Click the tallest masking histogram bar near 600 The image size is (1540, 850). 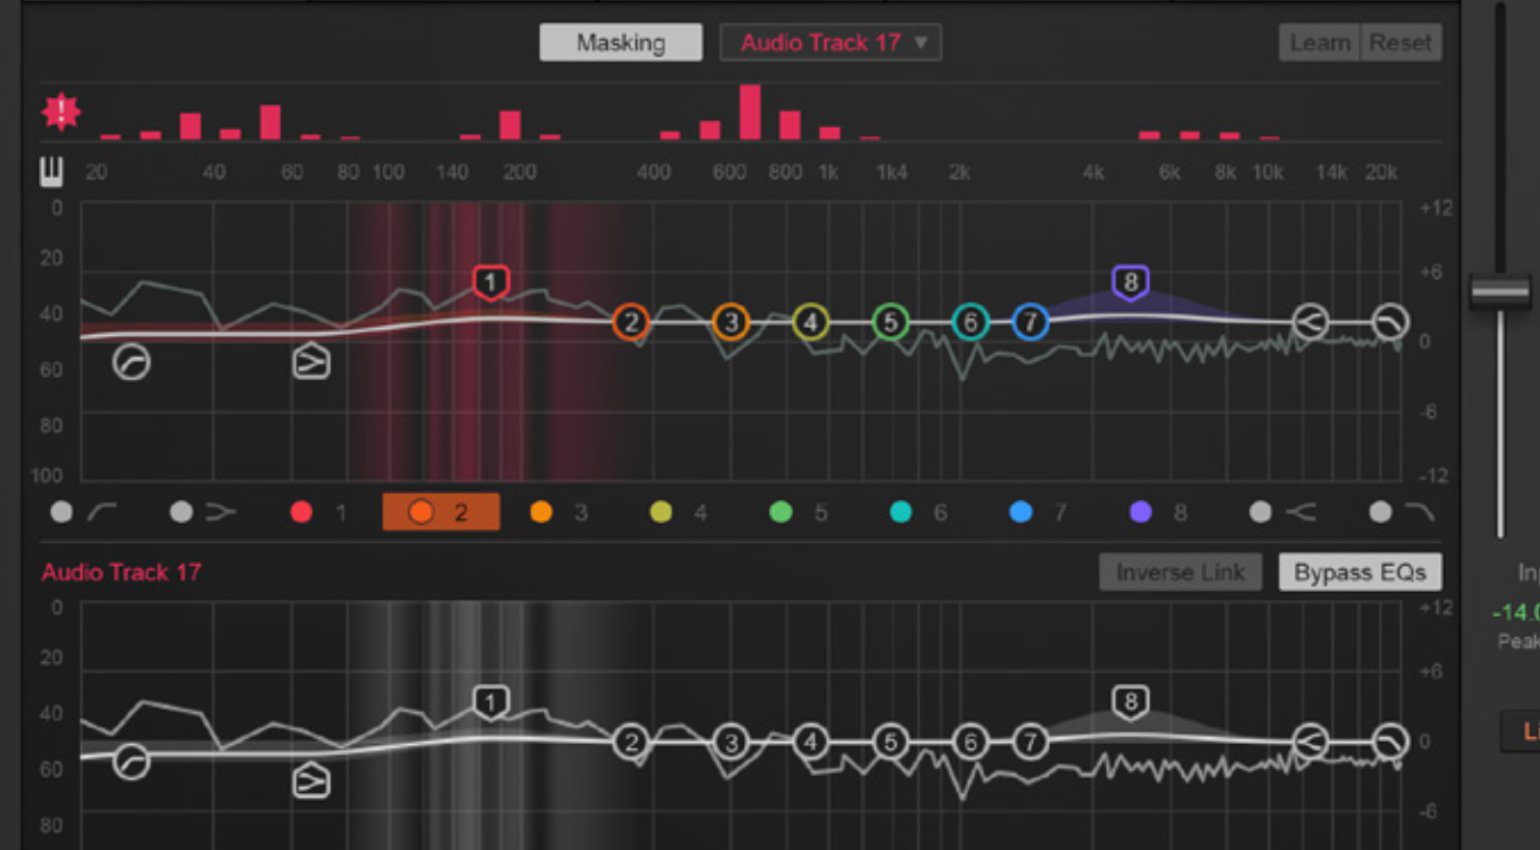[x=750, y=112]
